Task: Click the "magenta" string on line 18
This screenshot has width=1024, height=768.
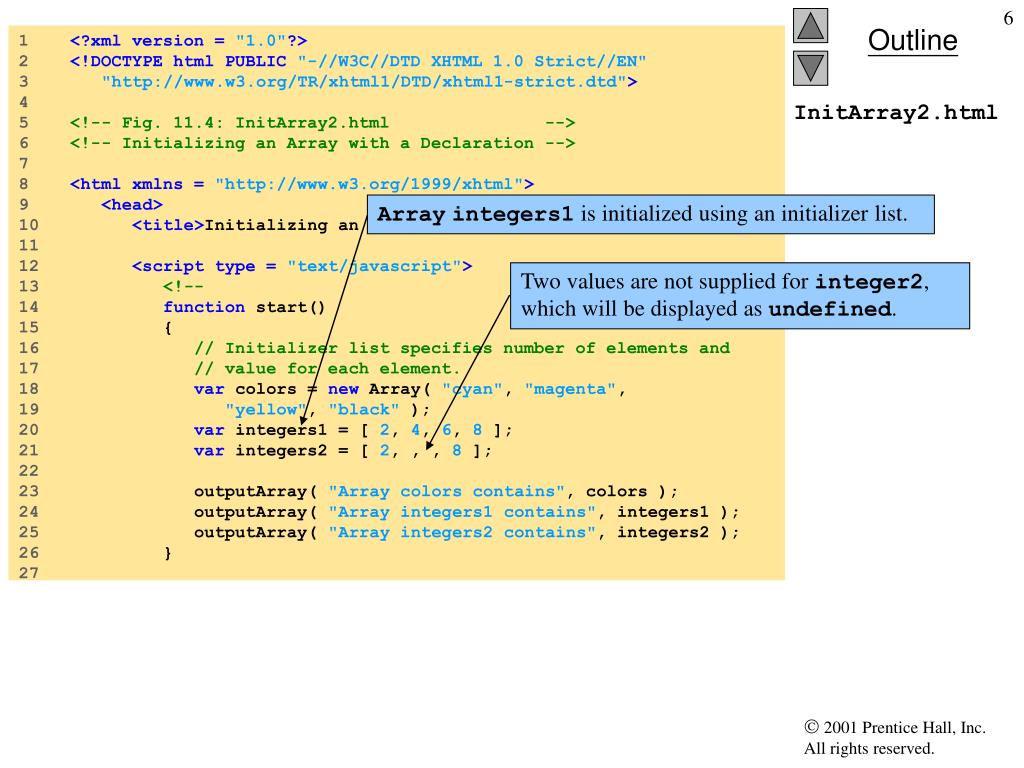Action: click(x=570, y=389)
